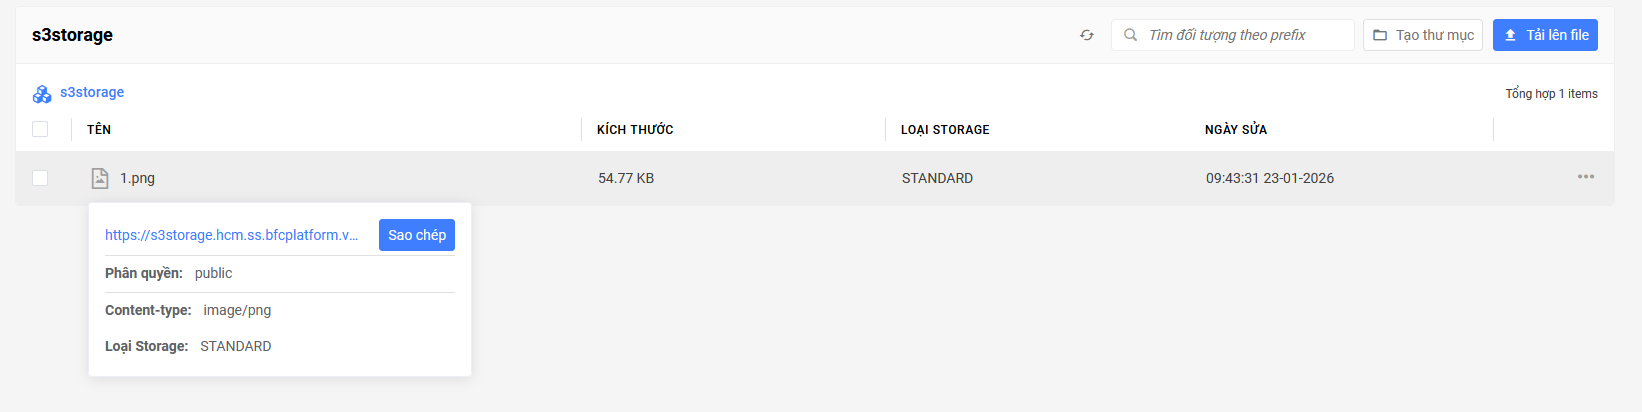
Task: Open the three-dots menu for 1.png
Action: click(1586, 177)
